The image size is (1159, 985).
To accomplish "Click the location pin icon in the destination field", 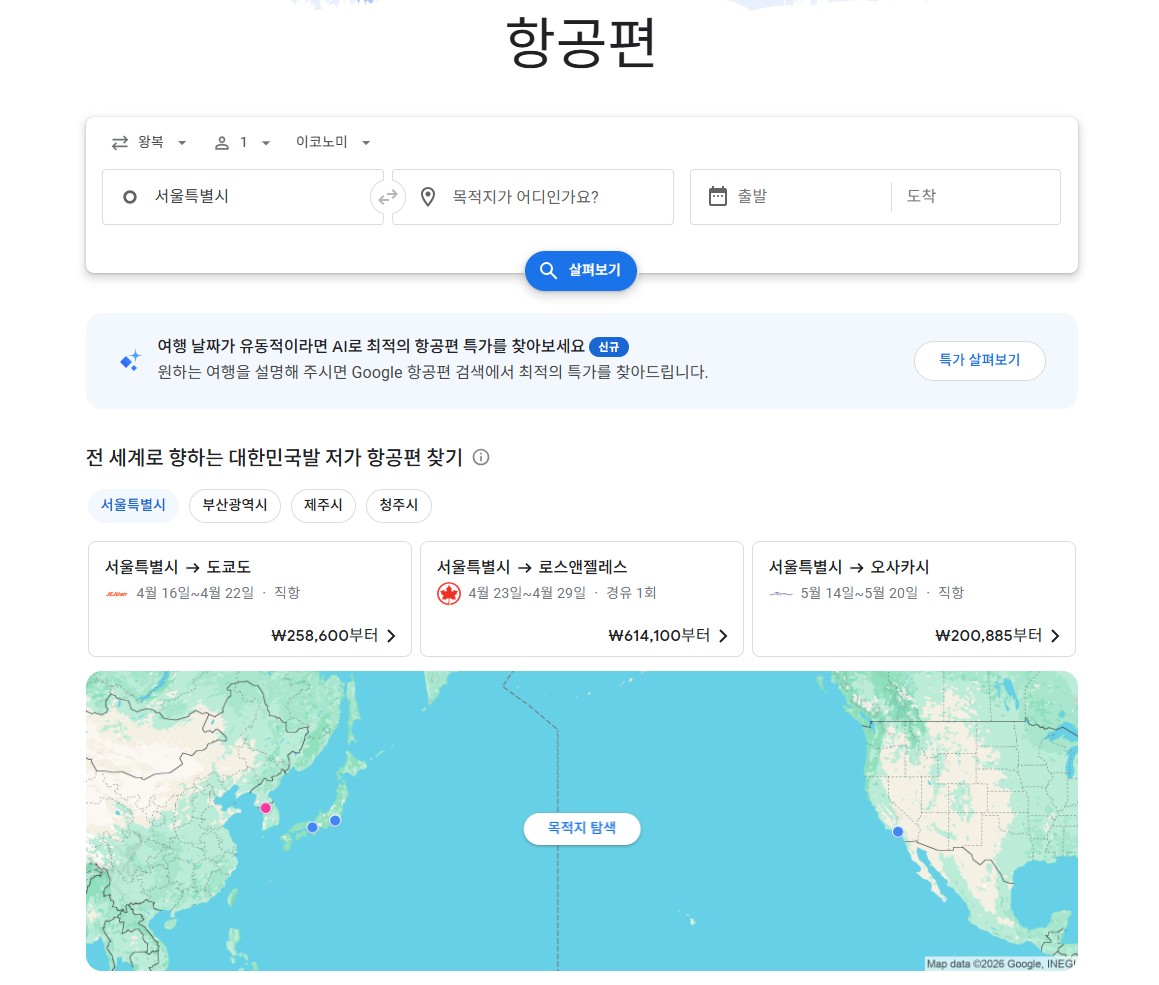I will (427, 196).
